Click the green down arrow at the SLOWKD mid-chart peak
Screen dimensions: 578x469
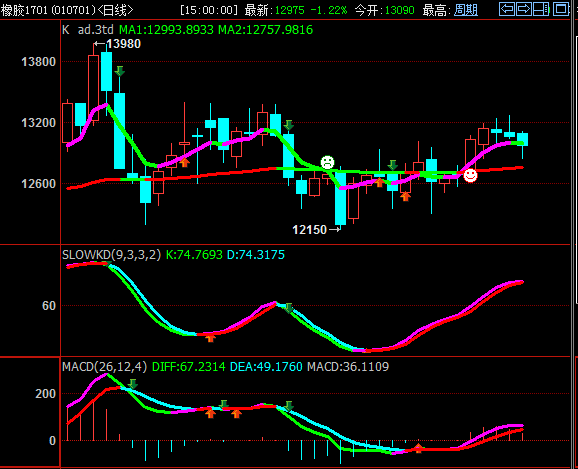coord(289,308)
